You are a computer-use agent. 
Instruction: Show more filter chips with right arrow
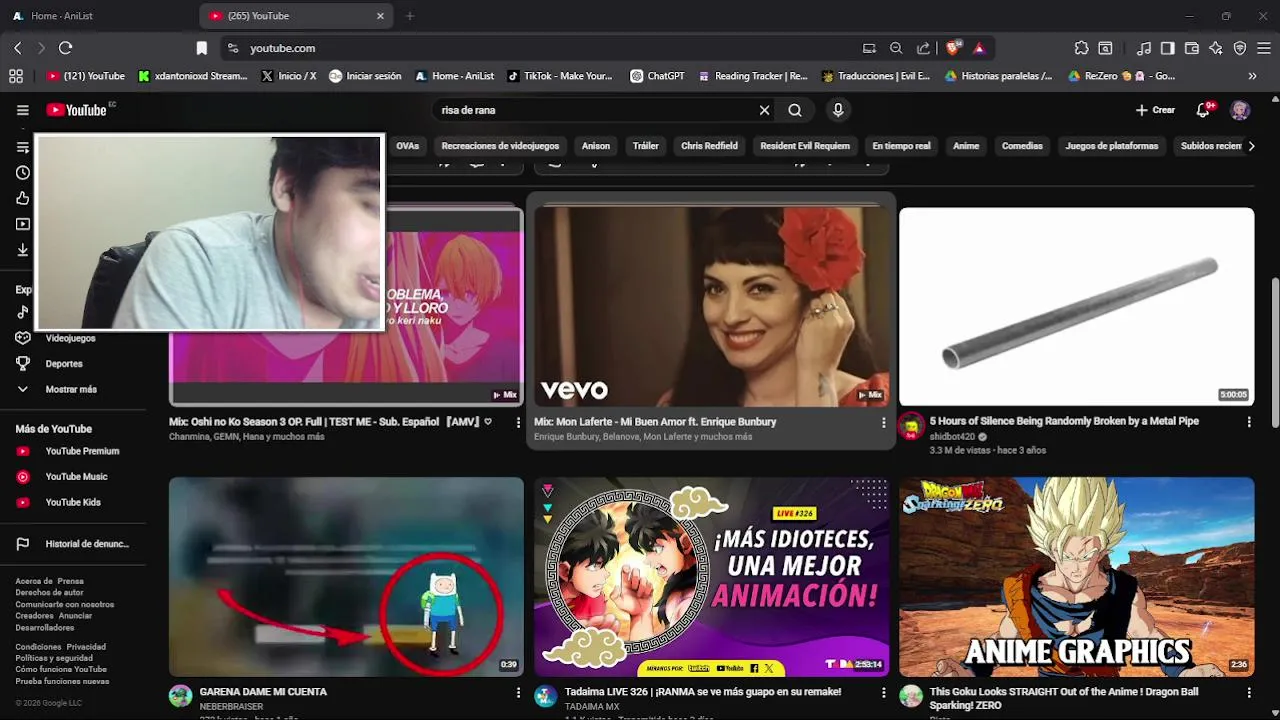pyautogui.click(x=1250, y=146)
